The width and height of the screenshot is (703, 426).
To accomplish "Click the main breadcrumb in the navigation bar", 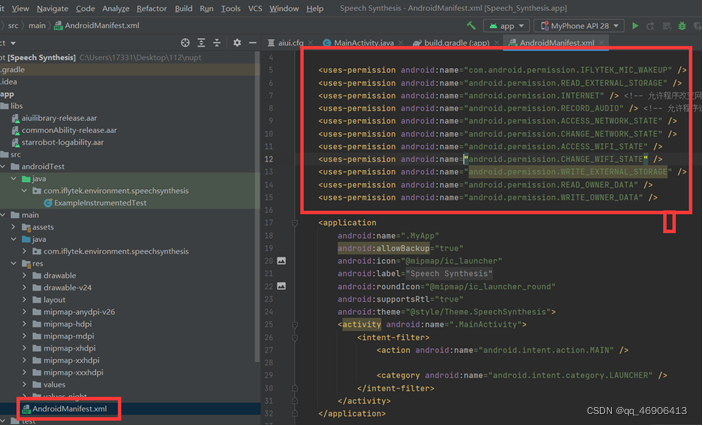I will (x=37, y=26).
